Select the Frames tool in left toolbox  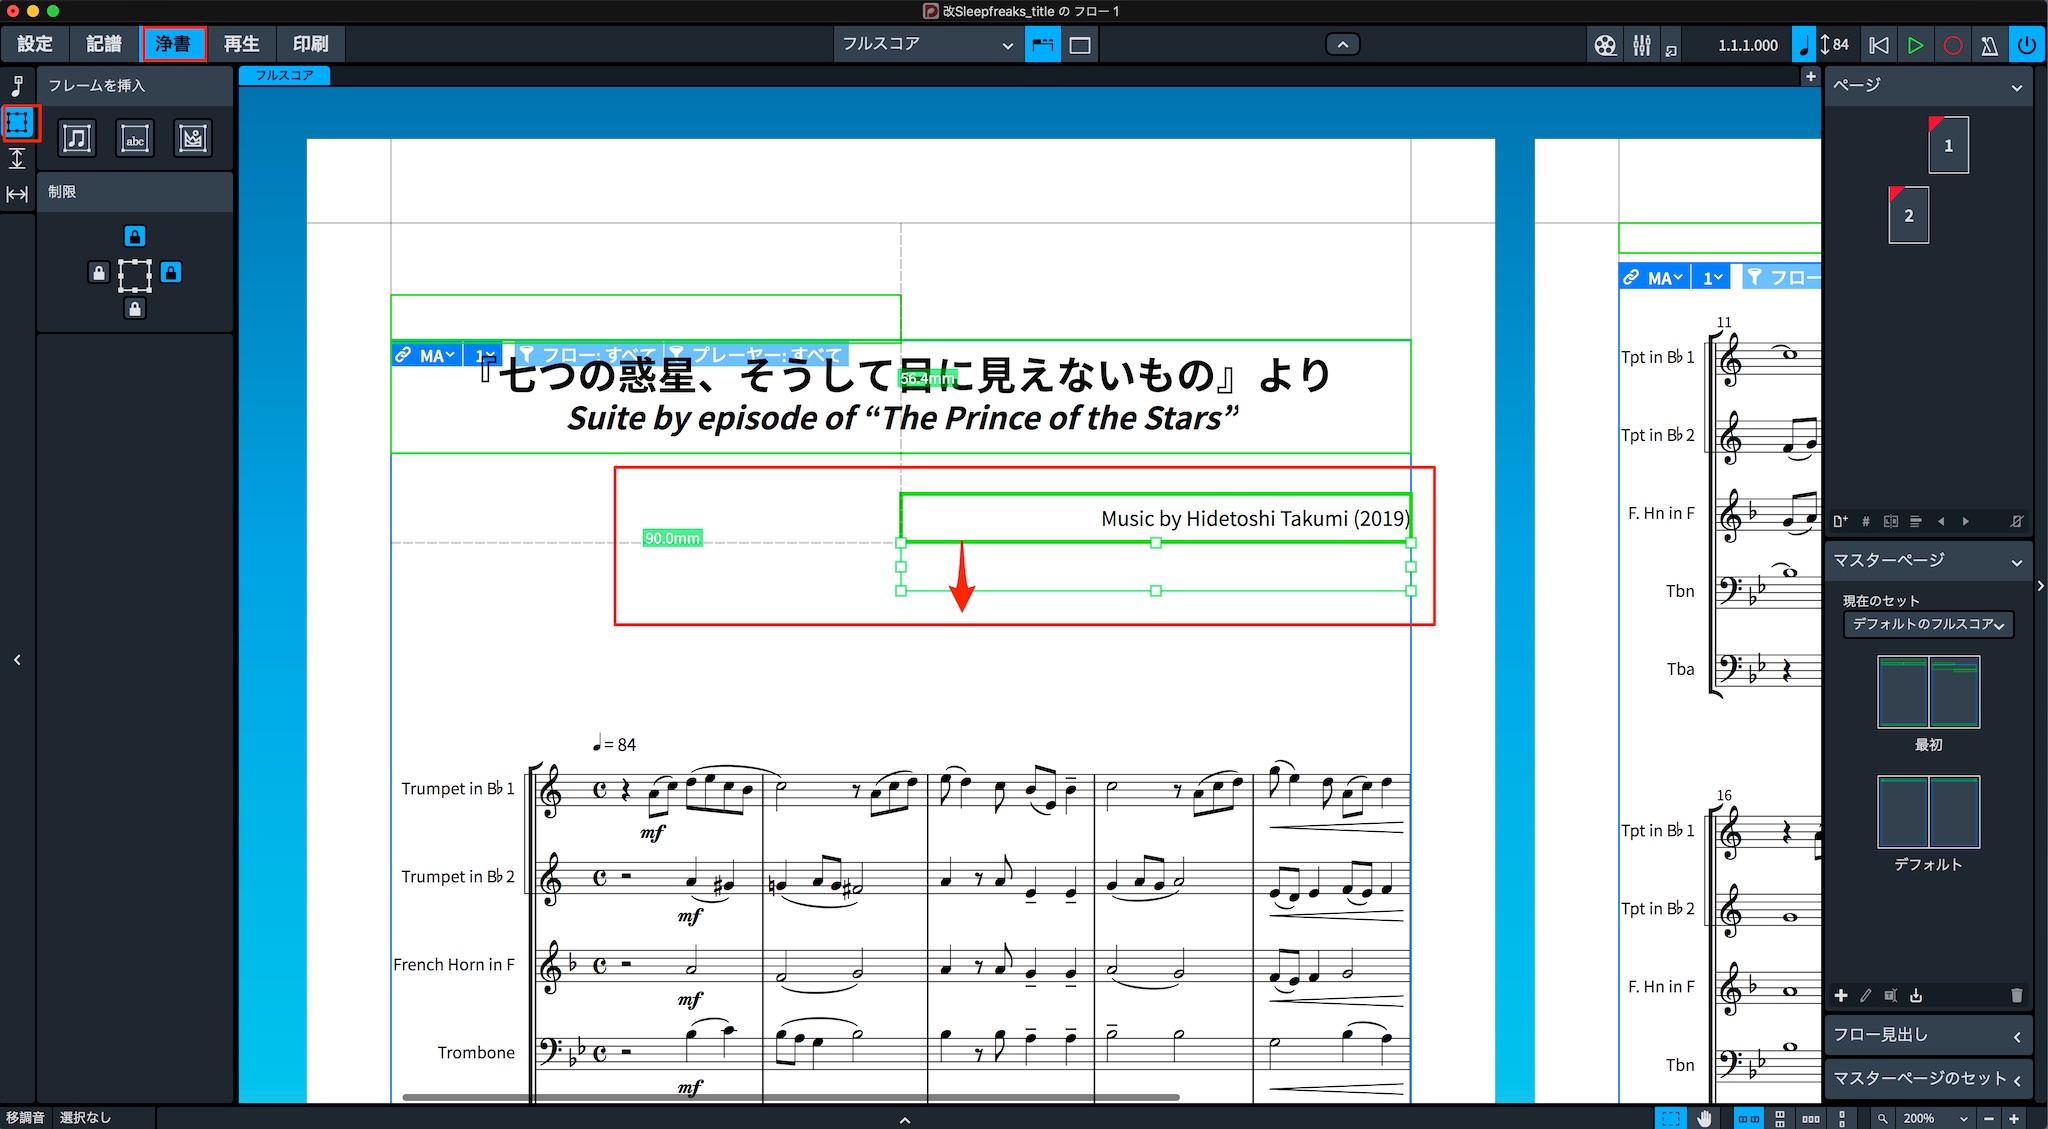click(x=18, y=123)
